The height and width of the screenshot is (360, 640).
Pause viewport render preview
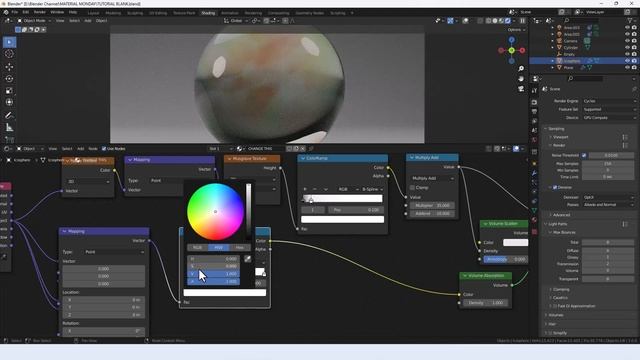(522, 20)
